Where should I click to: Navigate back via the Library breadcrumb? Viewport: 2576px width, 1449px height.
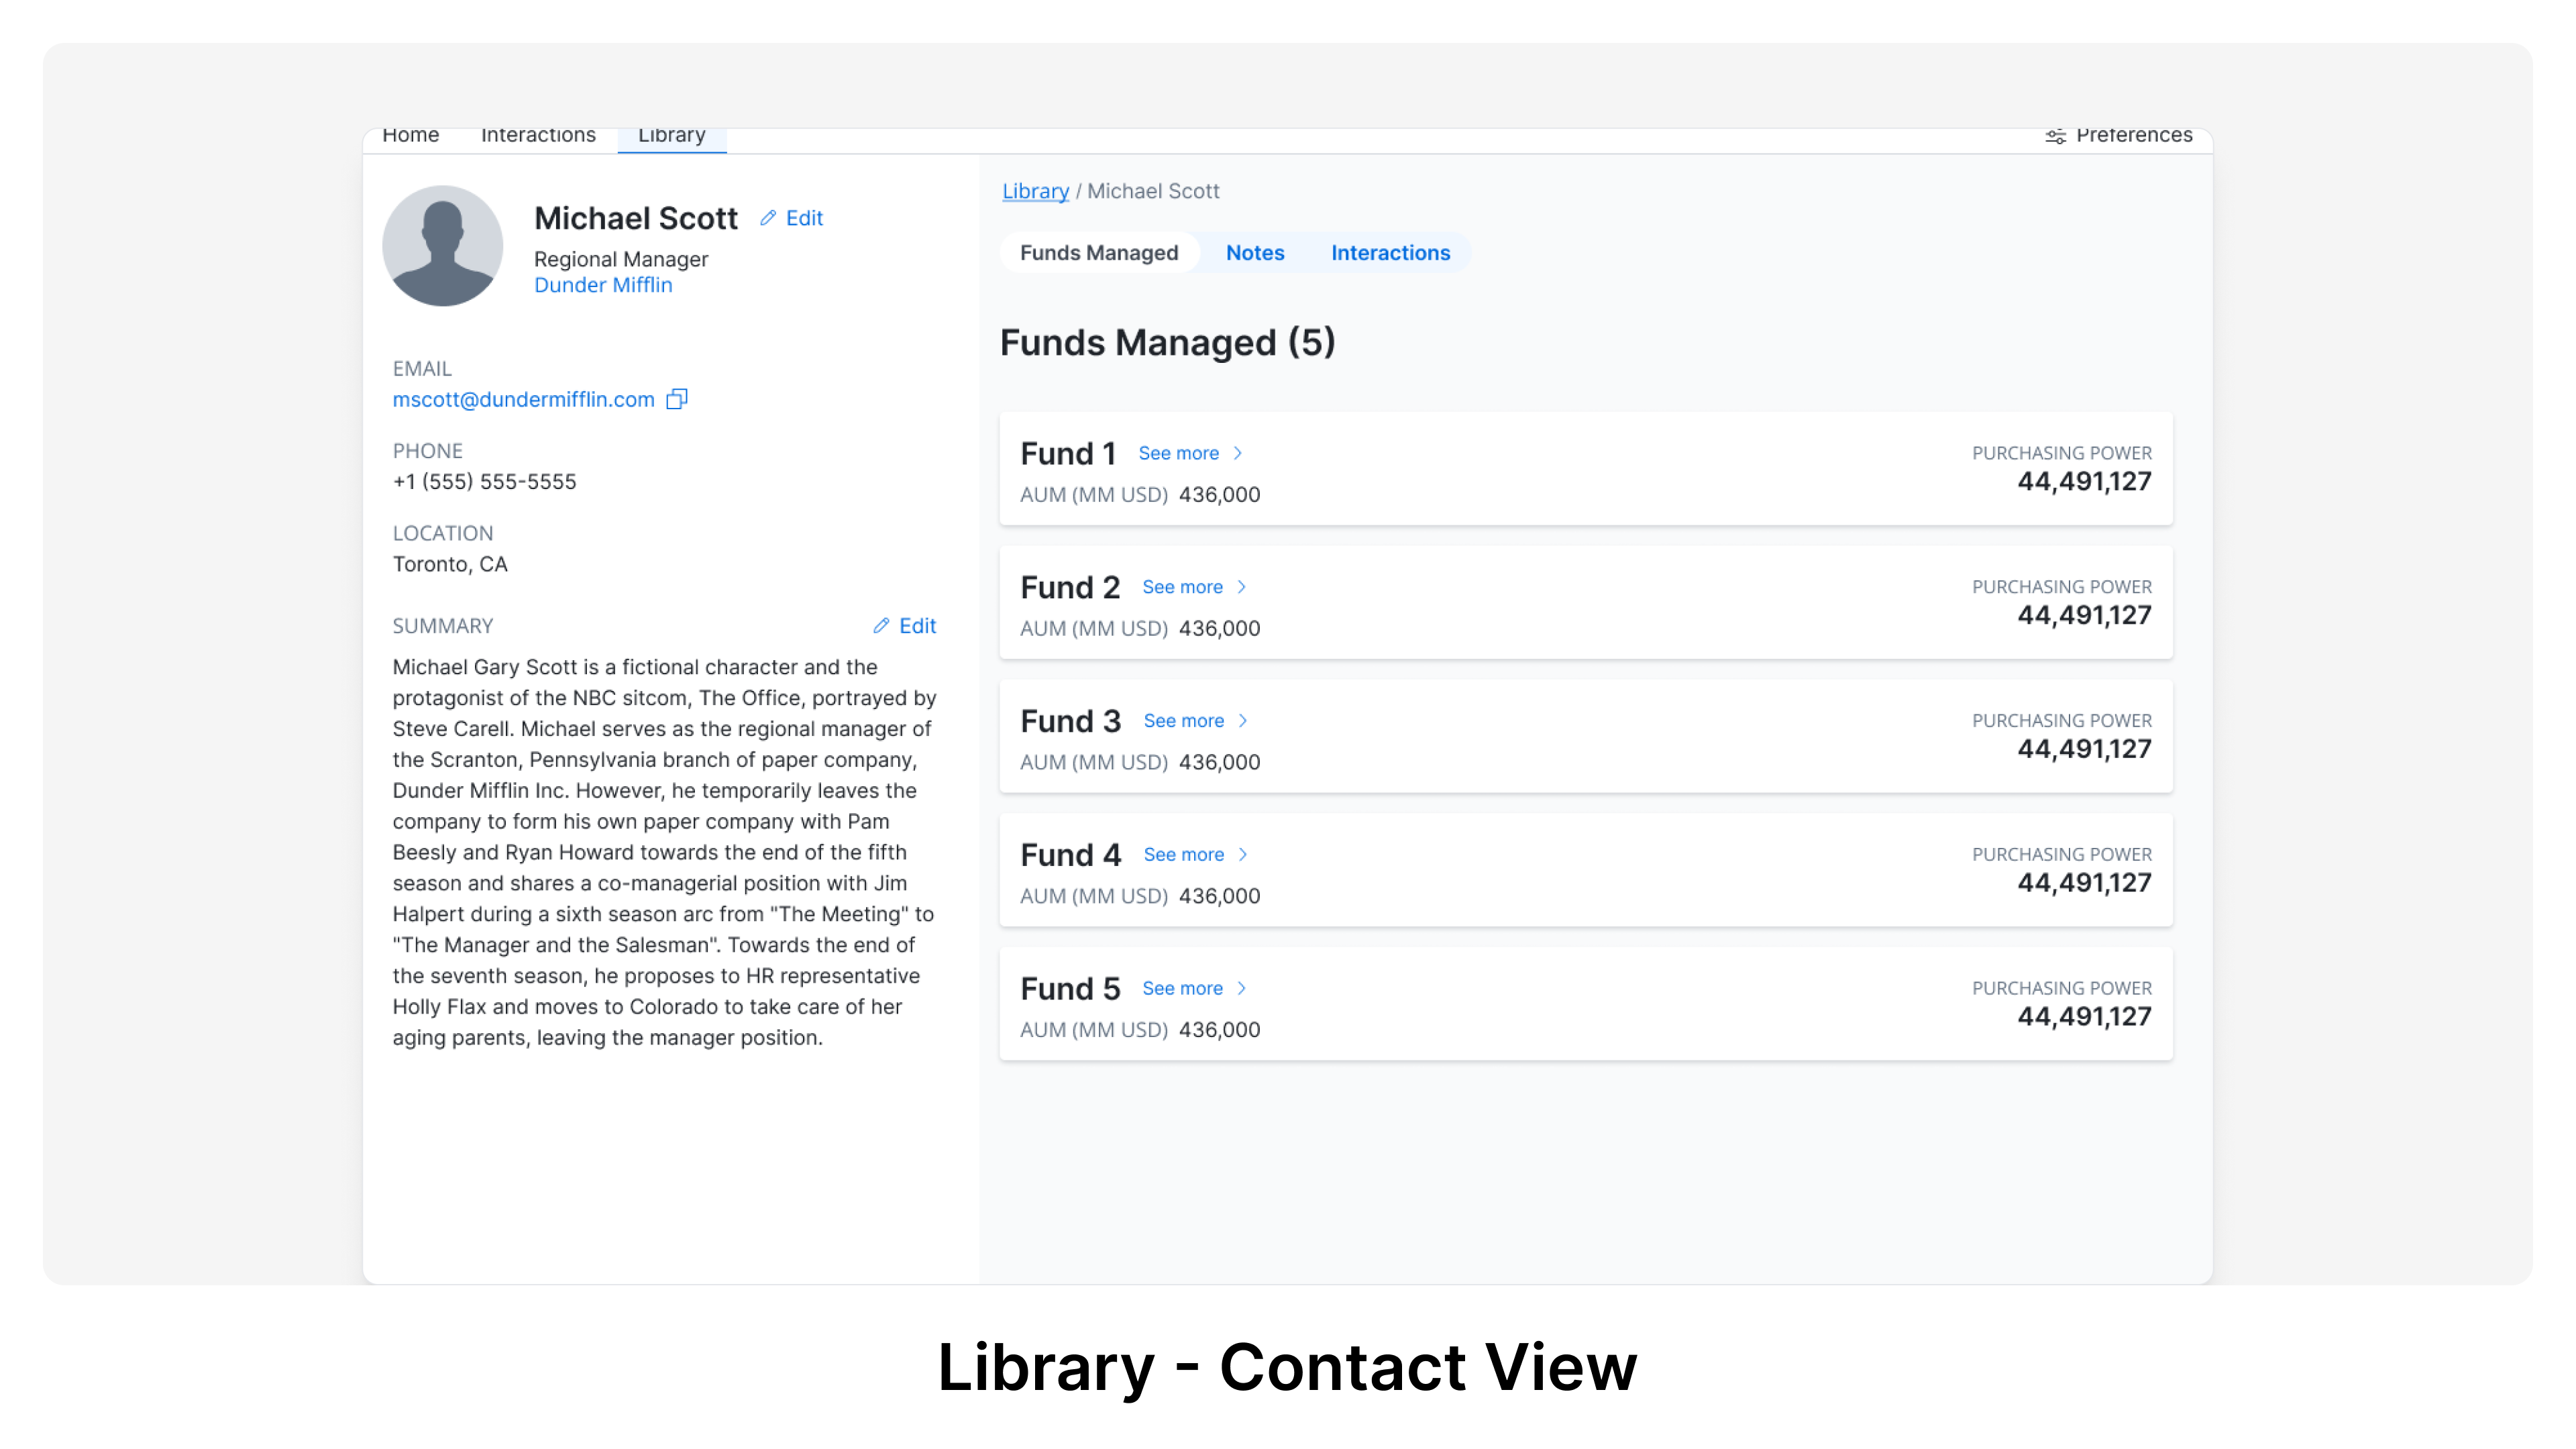tap(1035, 191)
